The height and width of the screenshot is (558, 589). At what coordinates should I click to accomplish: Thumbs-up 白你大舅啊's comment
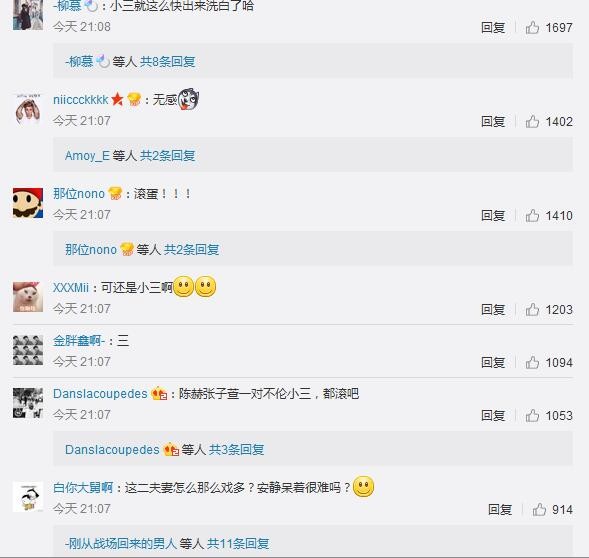point(539,510)
